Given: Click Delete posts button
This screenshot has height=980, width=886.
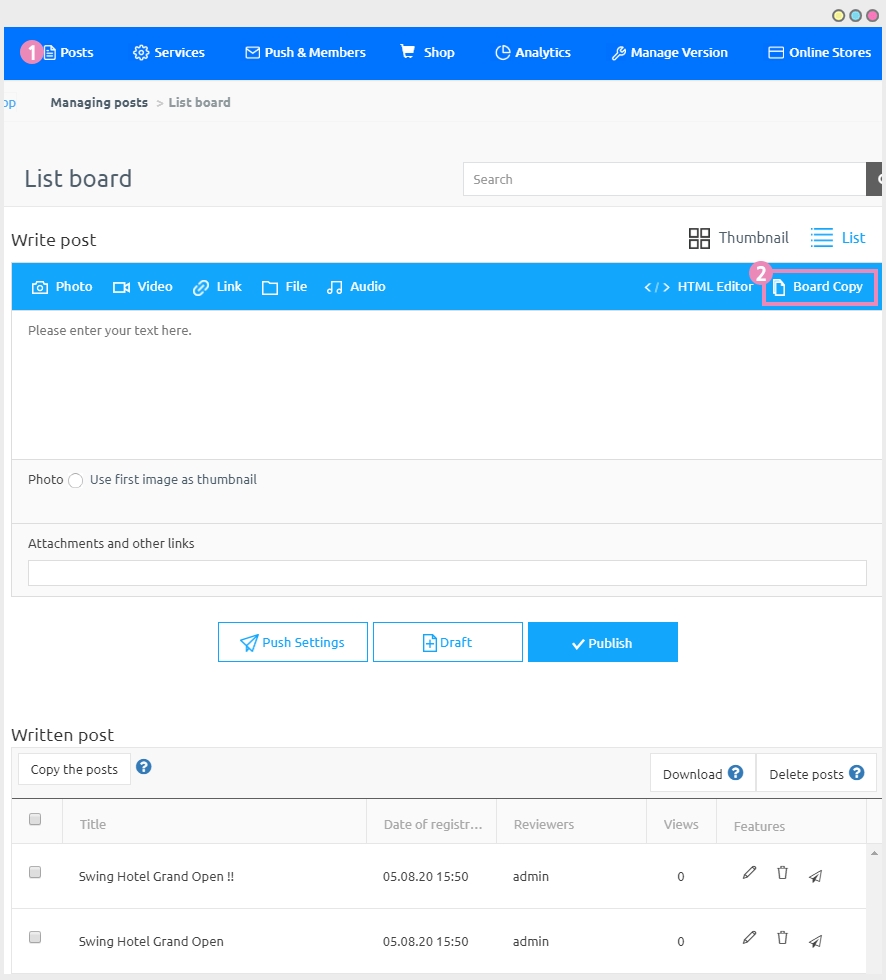Looking at the screenshot, I should pyautogui.click(x=816, y=774).
